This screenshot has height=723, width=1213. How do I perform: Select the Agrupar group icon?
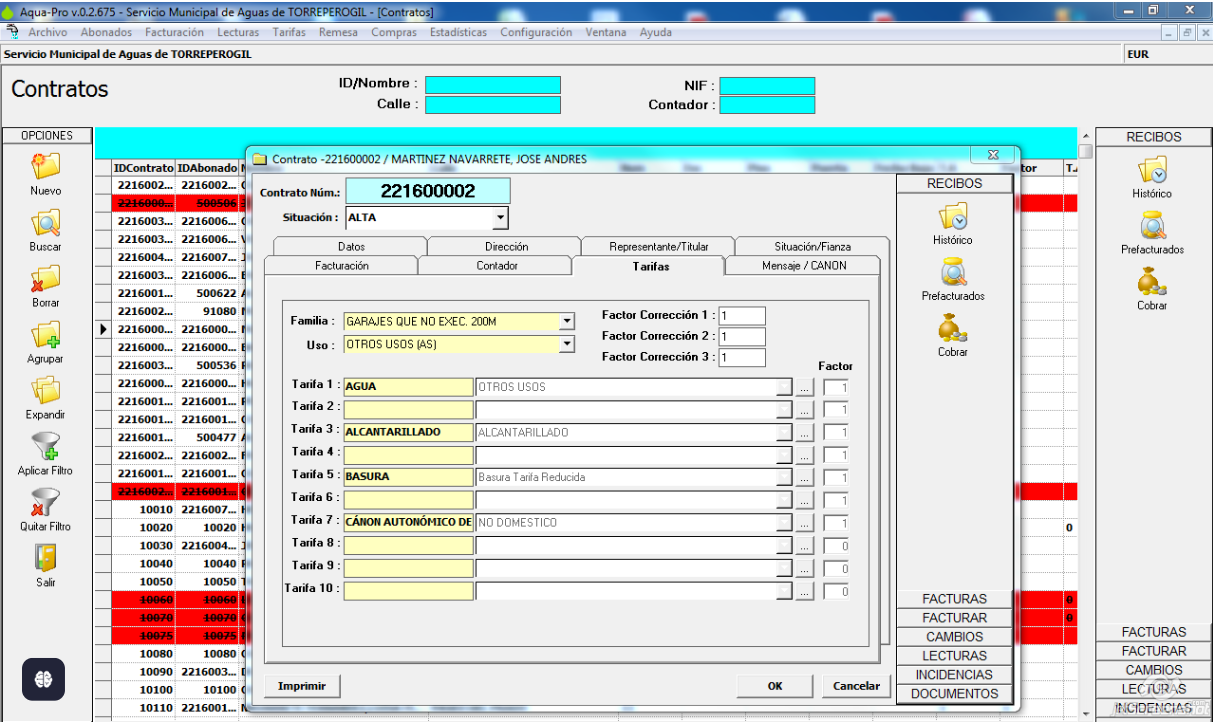45,335
